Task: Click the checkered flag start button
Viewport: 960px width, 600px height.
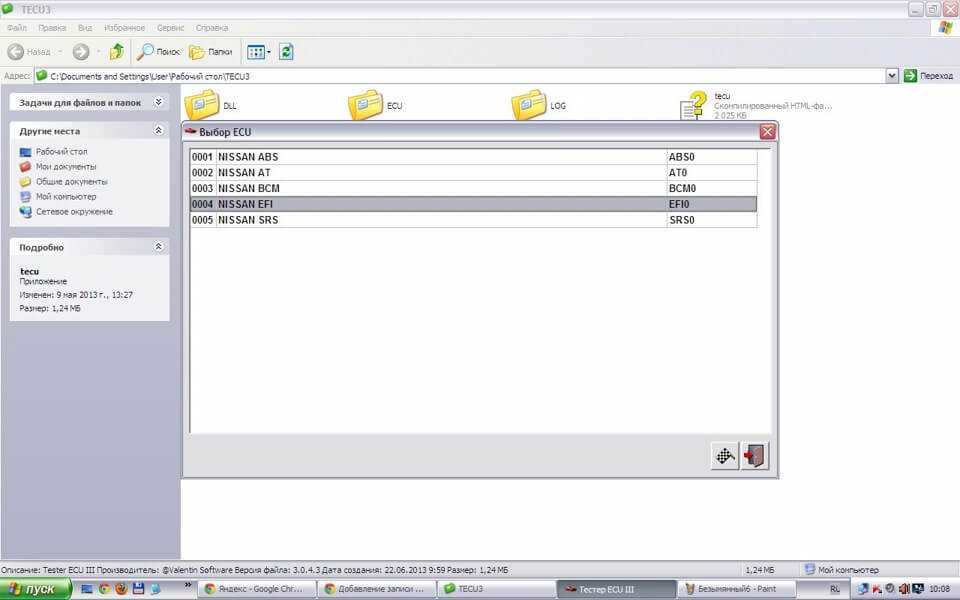Action: [x=725, y=456]
